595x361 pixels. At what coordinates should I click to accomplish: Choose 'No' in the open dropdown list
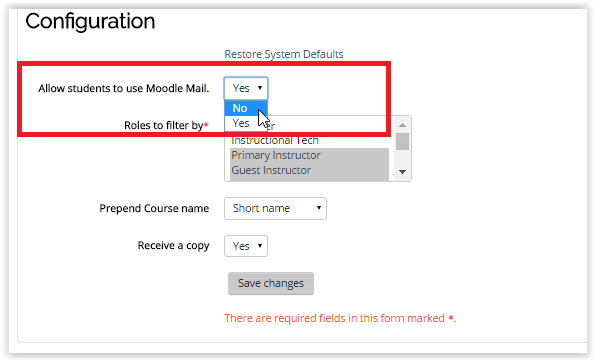246,108
